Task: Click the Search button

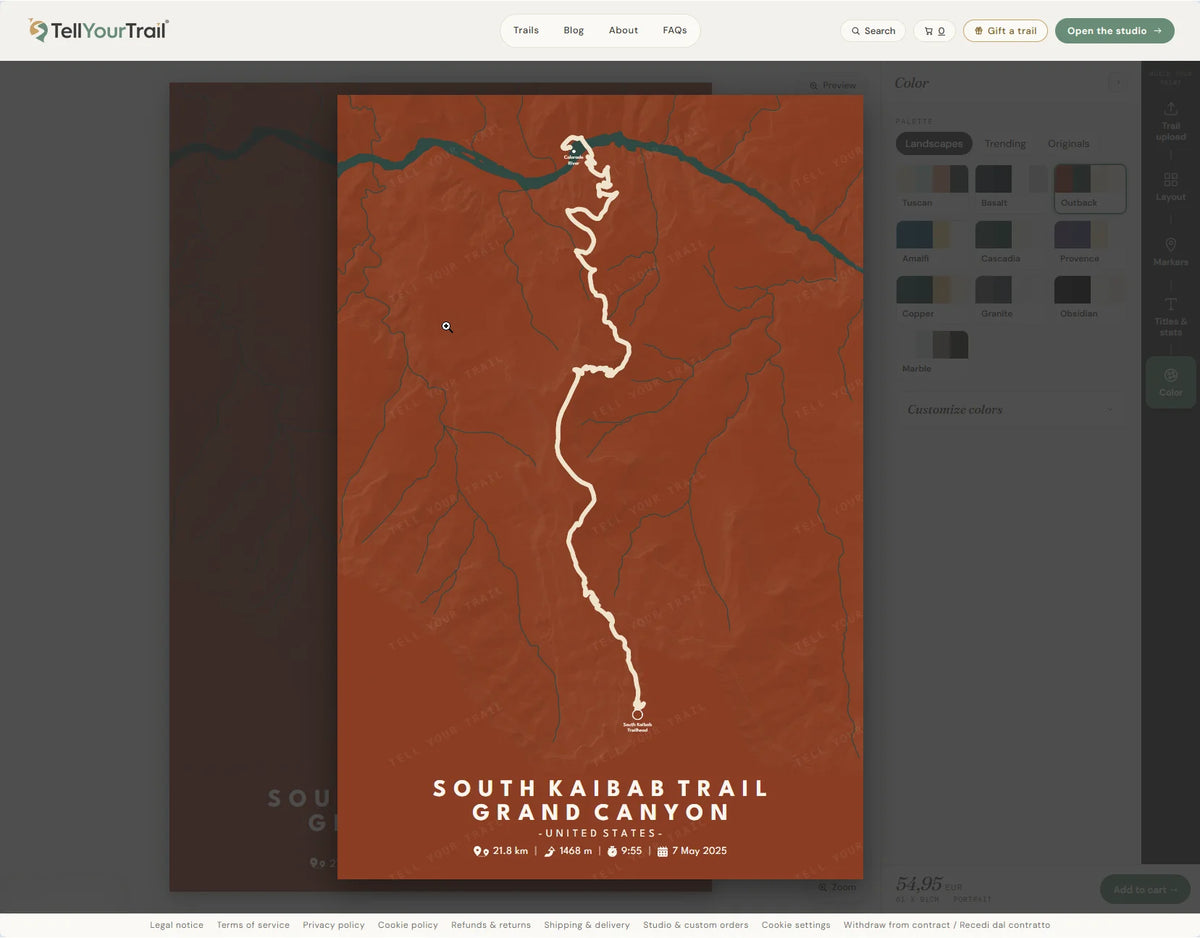Action: pos(873,31)
